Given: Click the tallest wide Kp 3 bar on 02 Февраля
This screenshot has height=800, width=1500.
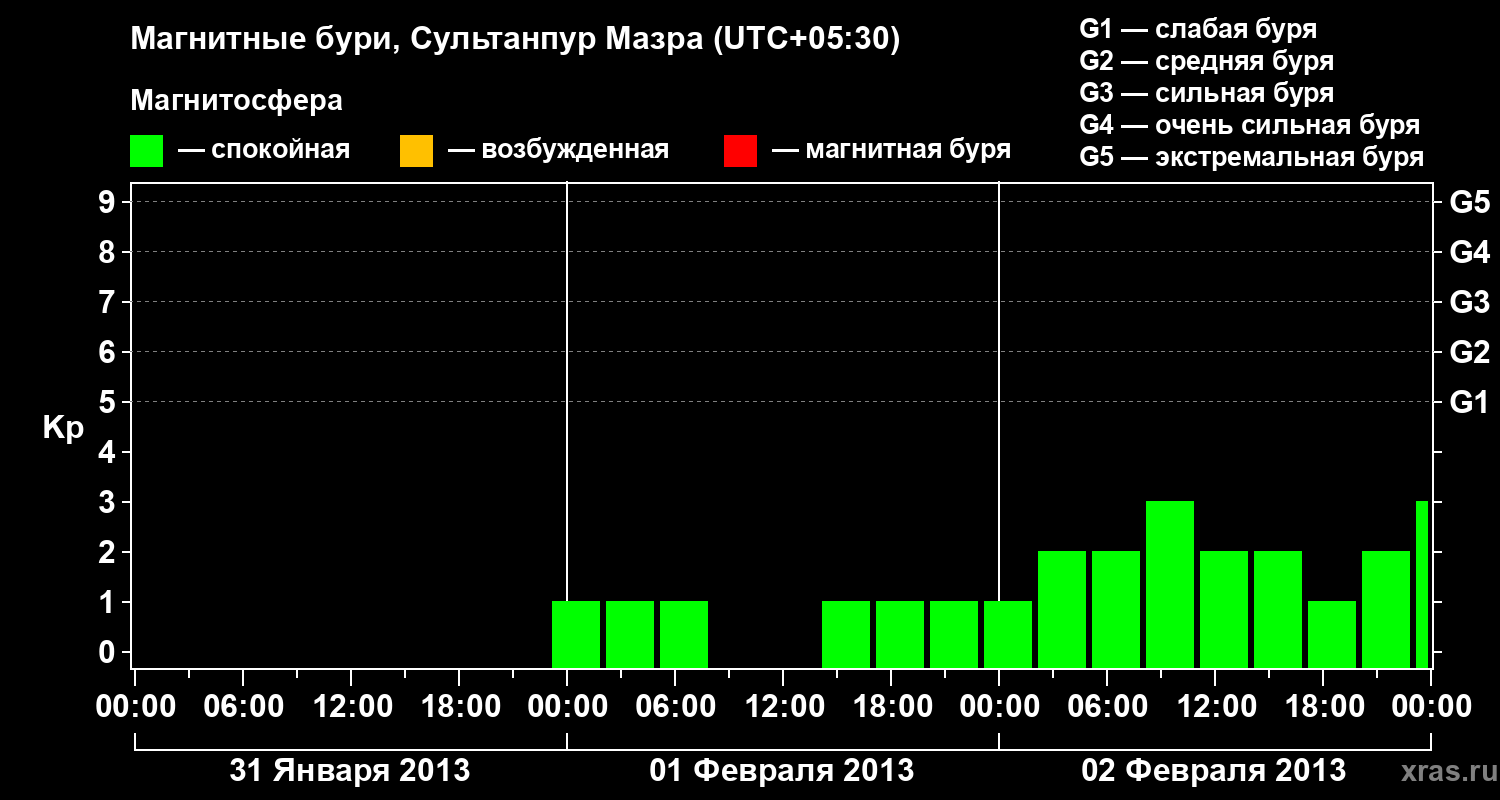Looking at the screenshot, I should click(x=1170, y=584).
